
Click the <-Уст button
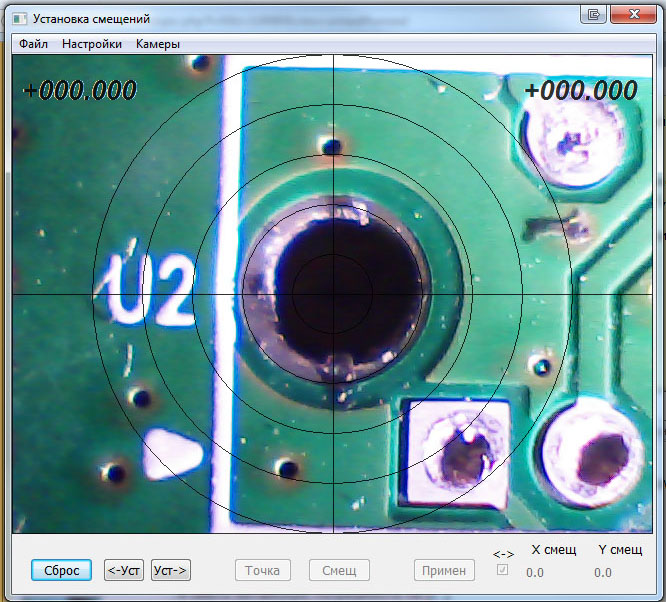(x=124, y=570)
